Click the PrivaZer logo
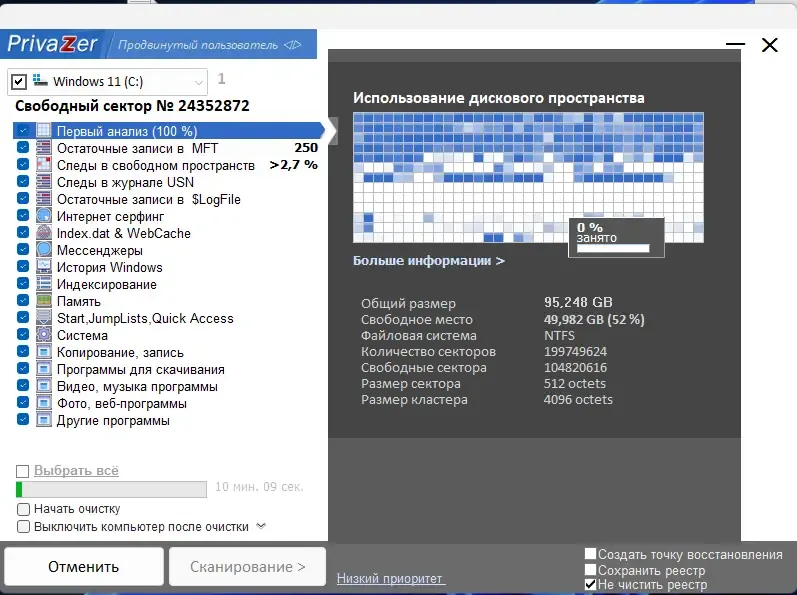Image resolution: width=797 pixels, height=595 pixels. [52, 44]
